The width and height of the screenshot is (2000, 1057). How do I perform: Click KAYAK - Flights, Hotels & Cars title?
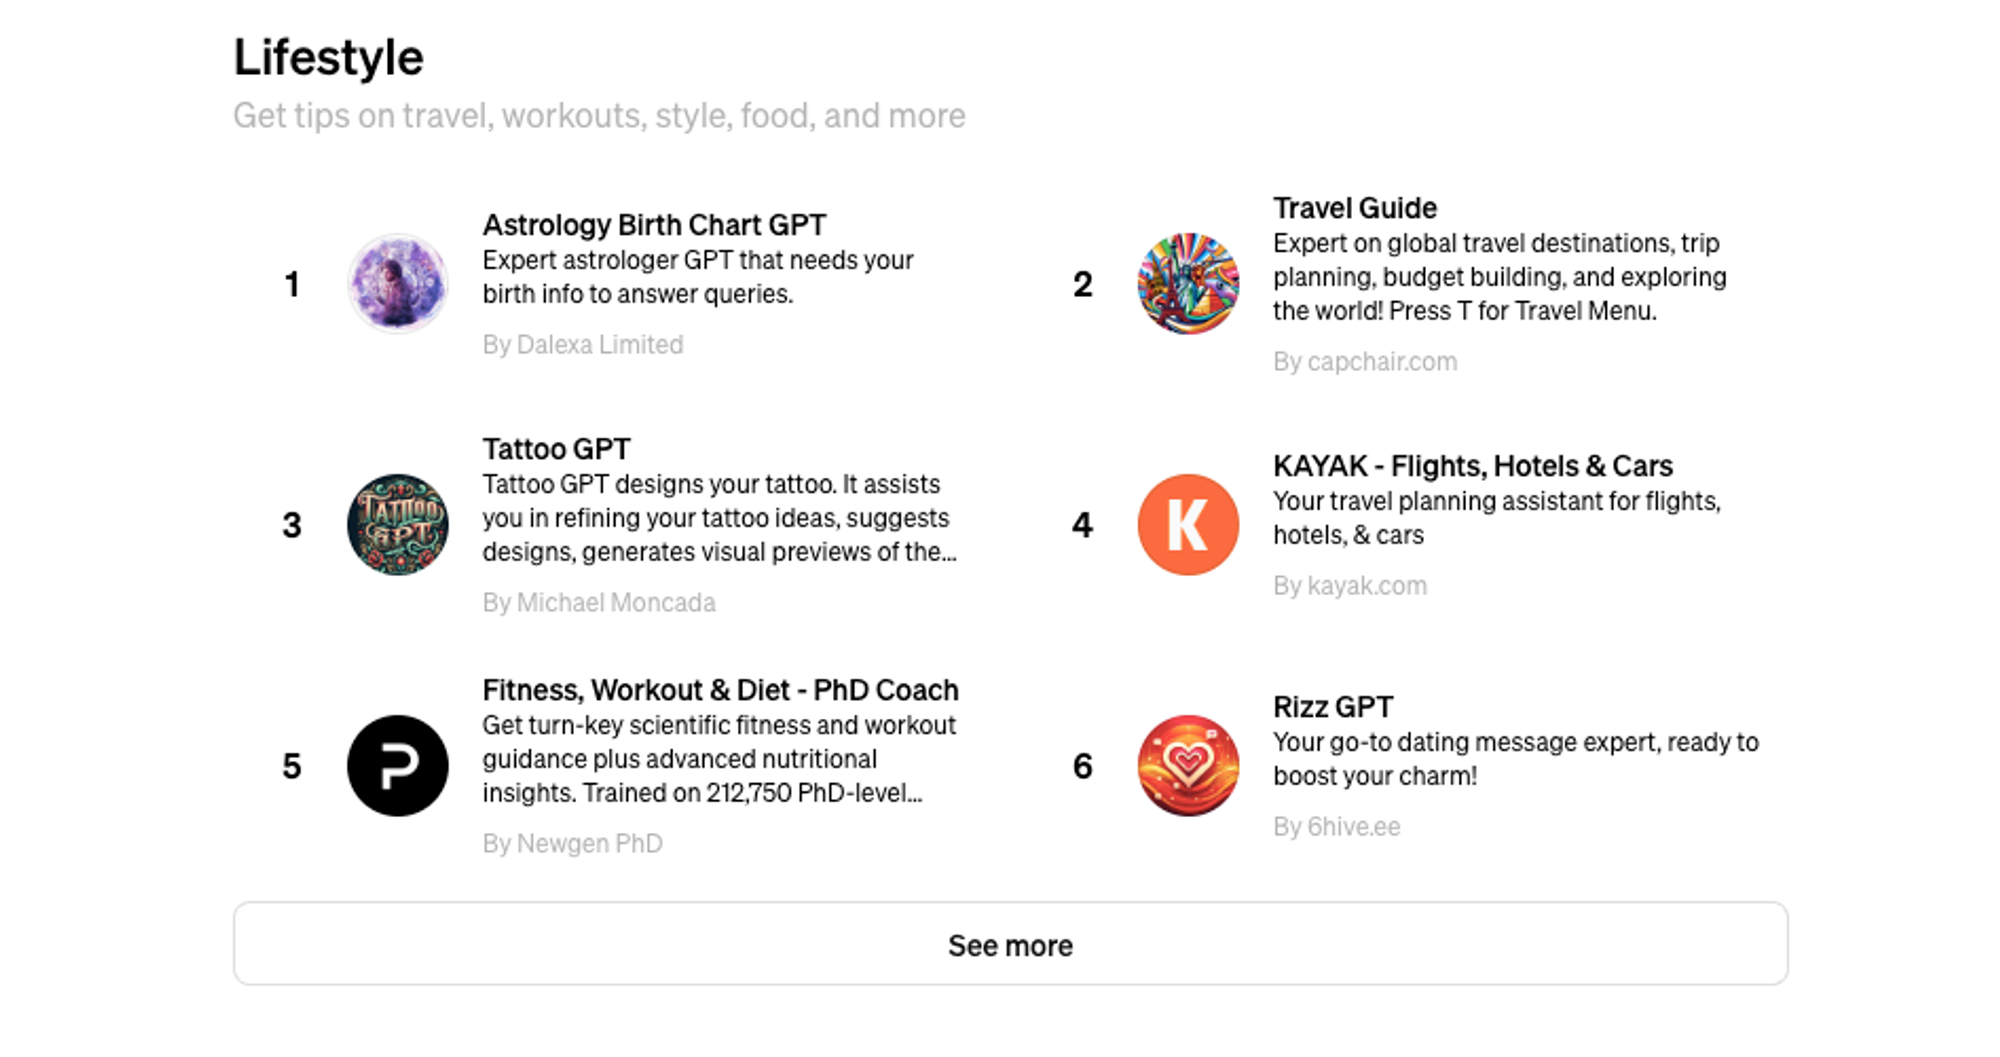coord(1472,466)
